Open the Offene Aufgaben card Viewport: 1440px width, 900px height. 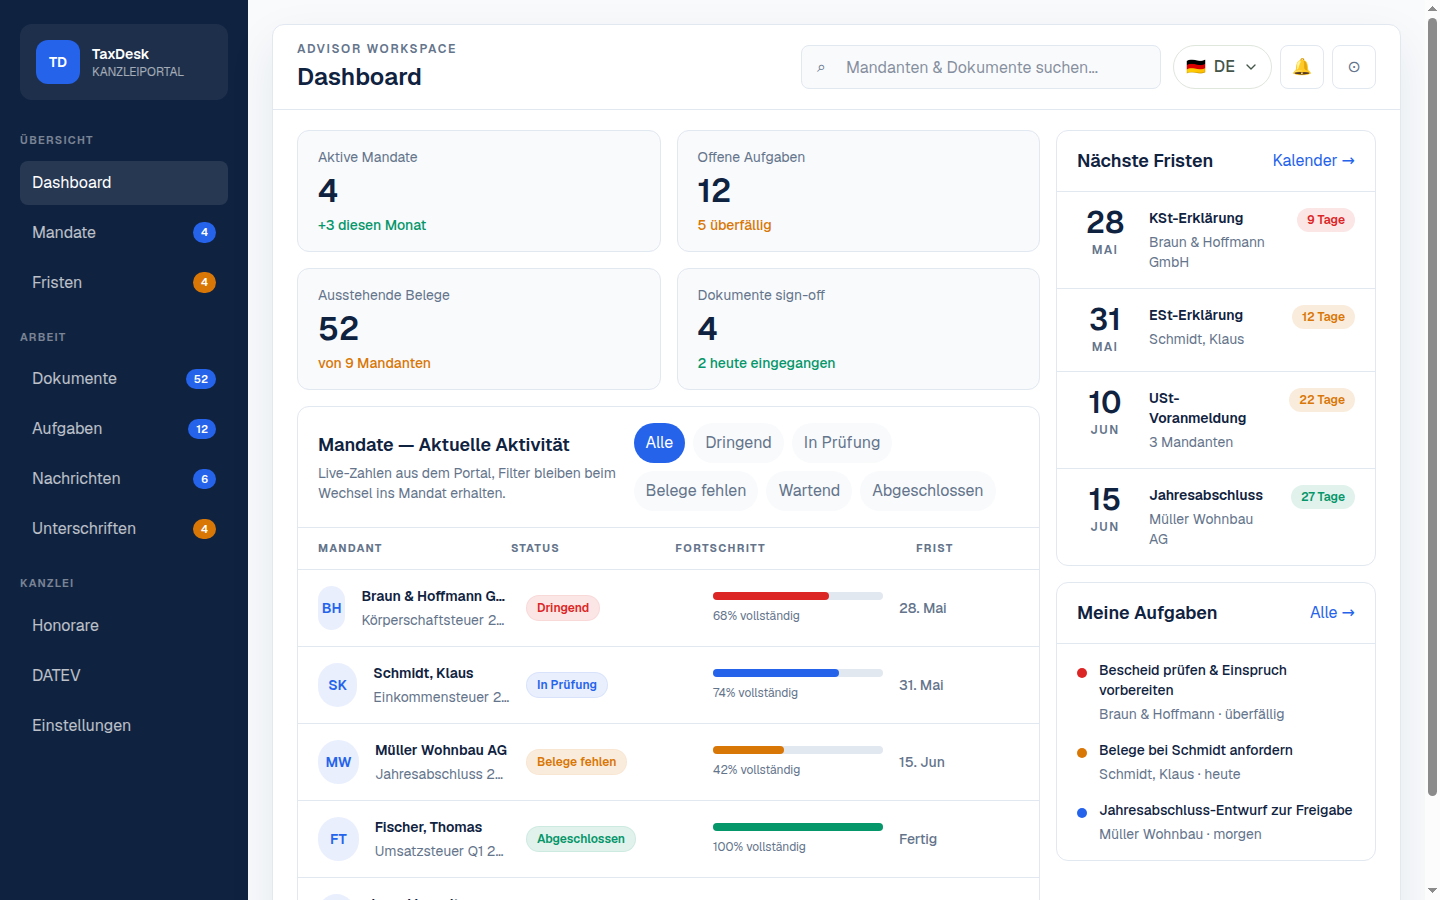[858, 191]
